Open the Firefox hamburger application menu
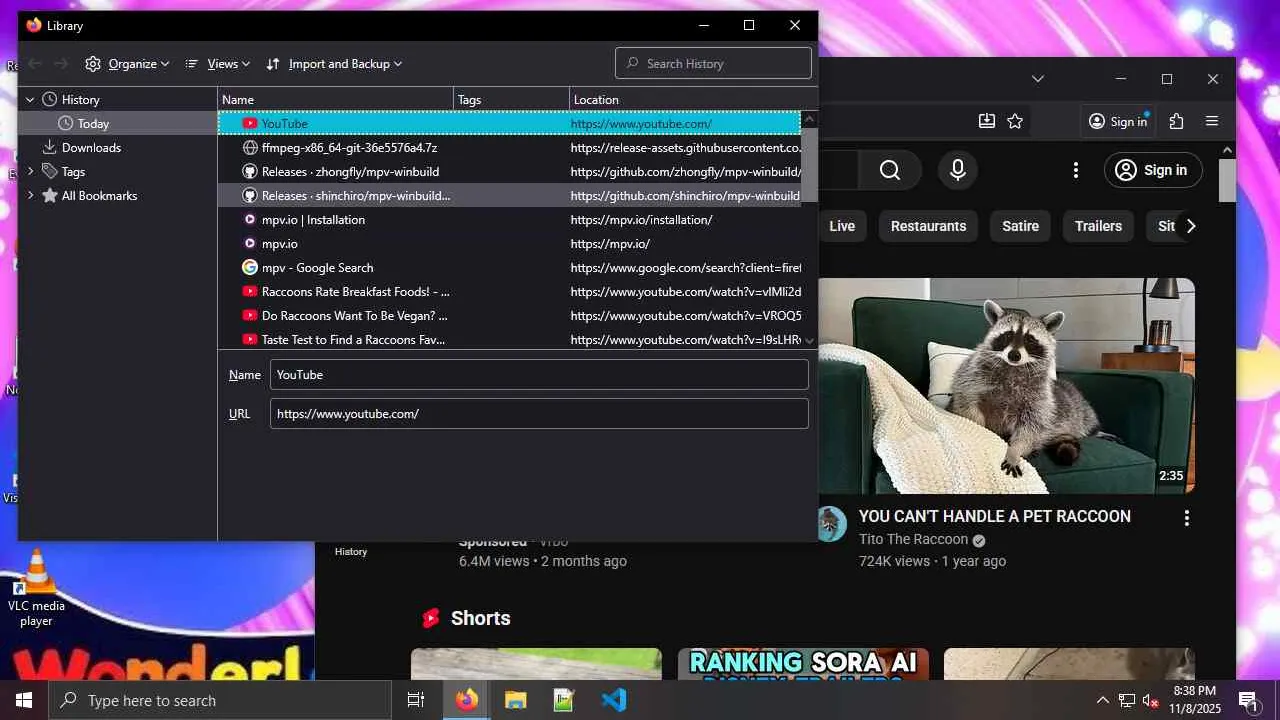This screenshot has height=720, width=1280. point(1212,121)
